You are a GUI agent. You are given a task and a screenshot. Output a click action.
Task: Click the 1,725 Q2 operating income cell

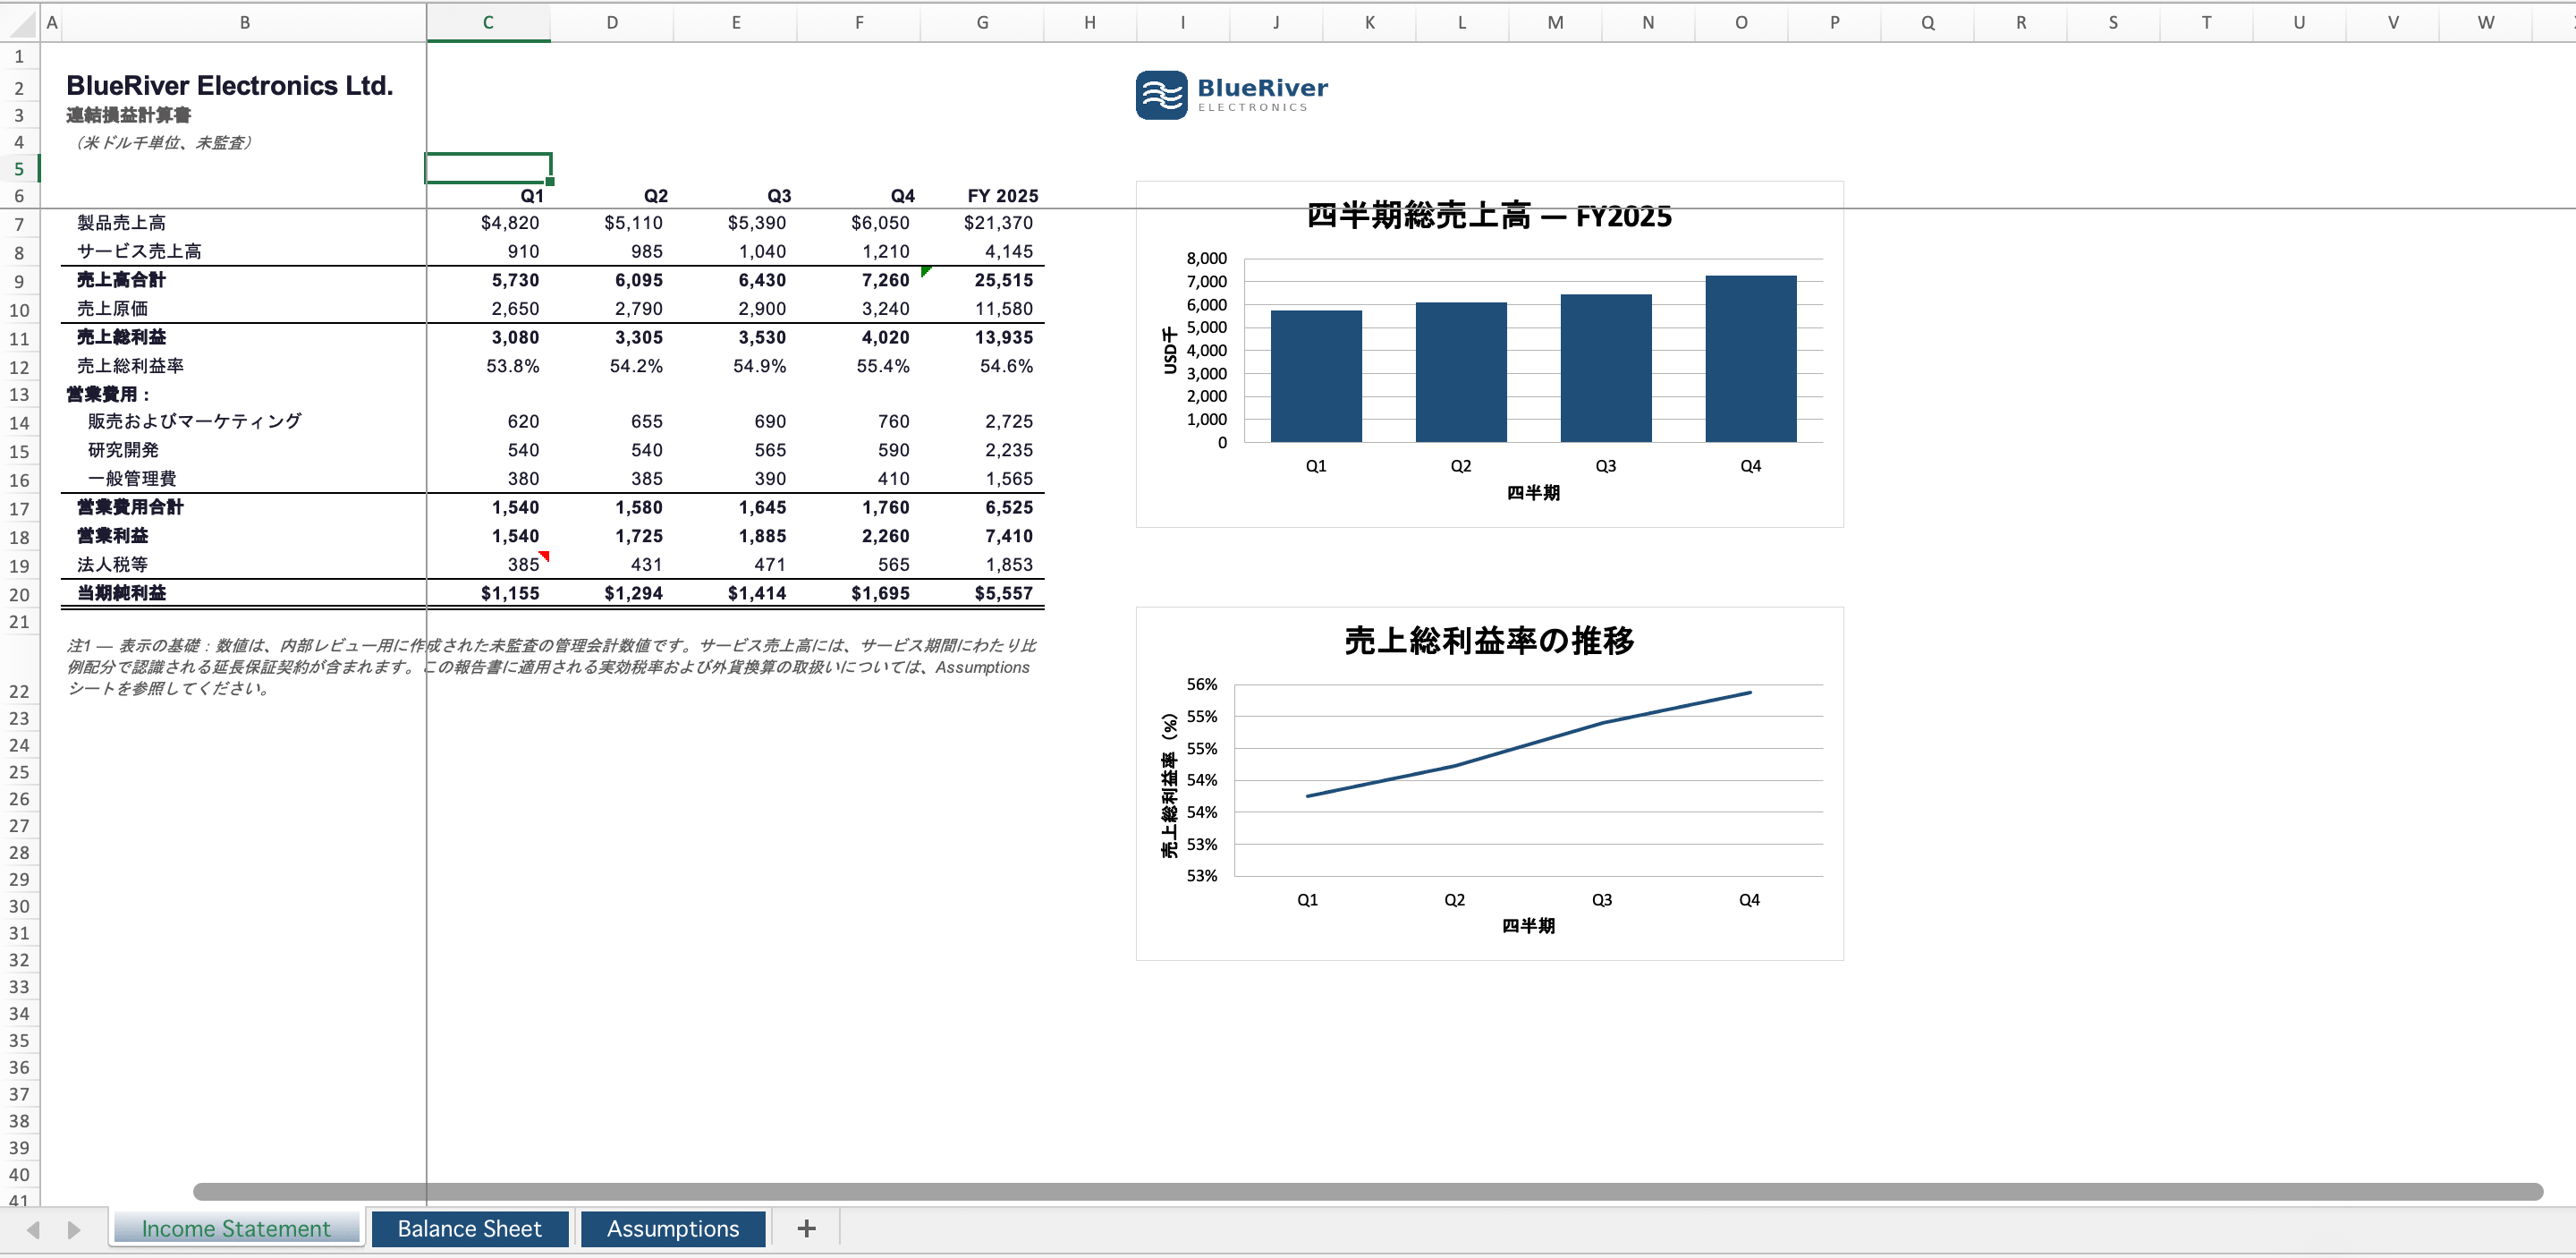612,536
